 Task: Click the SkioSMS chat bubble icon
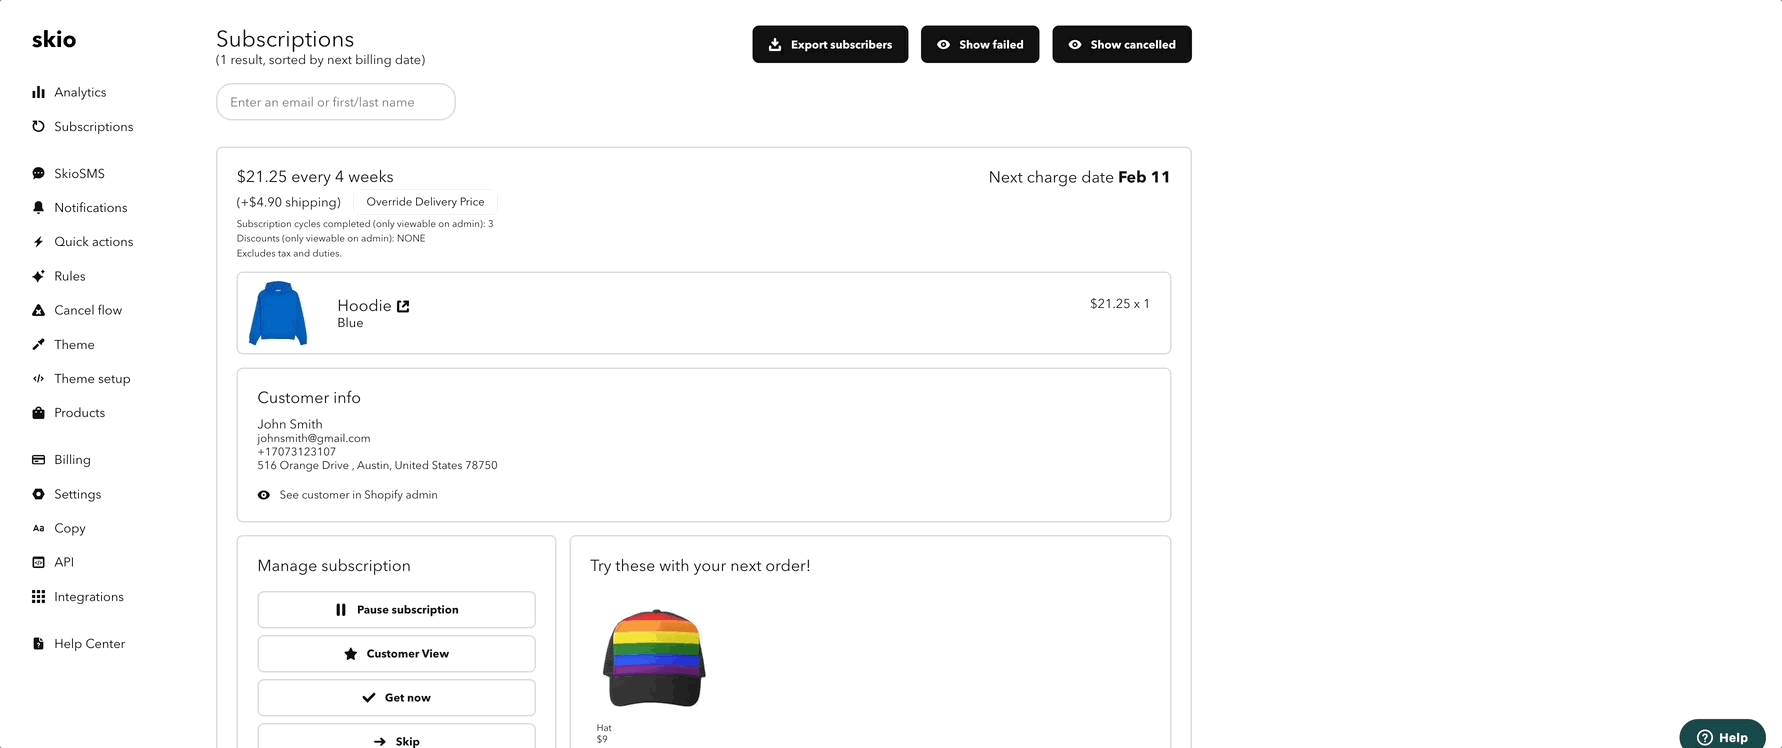click(x=38, y=174)
